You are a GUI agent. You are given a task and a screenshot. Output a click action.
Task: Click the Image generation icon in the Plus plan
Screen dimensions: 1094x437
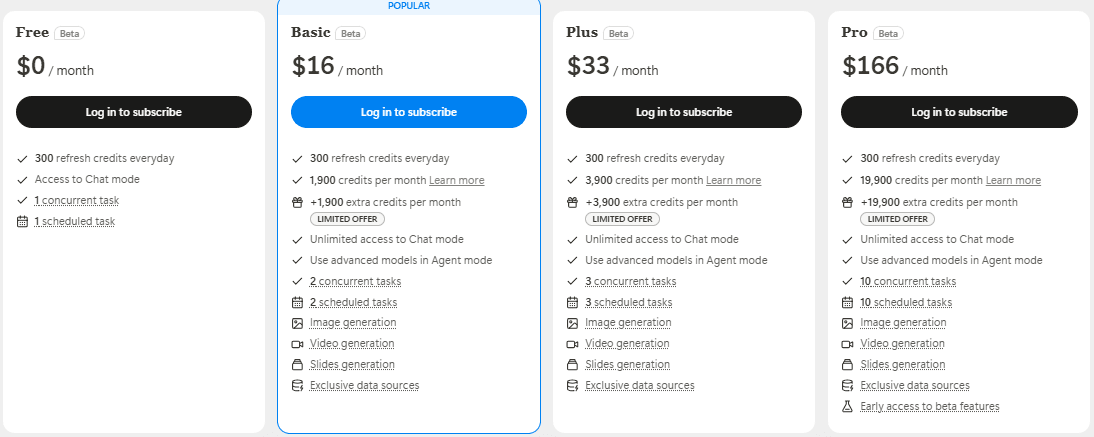click(572, 323)
